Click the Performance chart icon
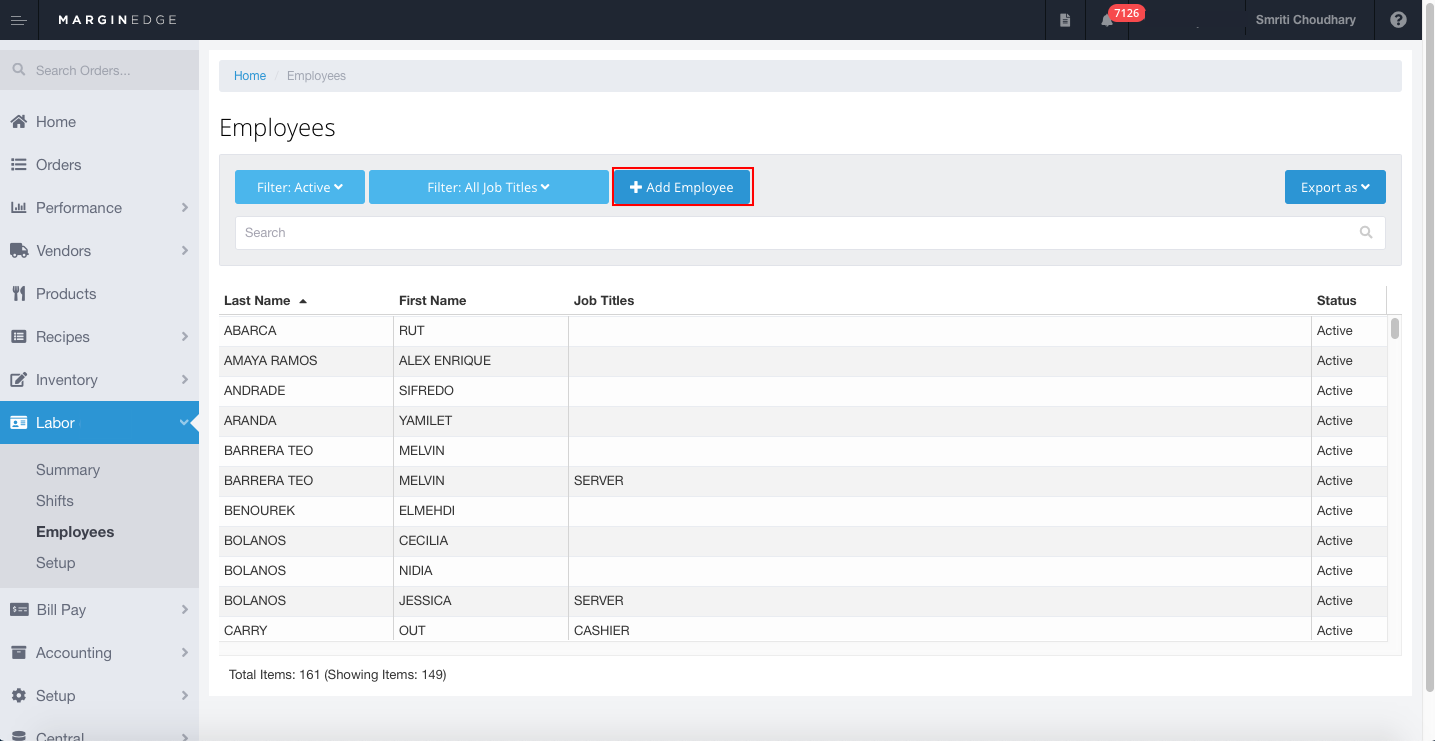1435x741 pixels. click(x=18, y=207)
